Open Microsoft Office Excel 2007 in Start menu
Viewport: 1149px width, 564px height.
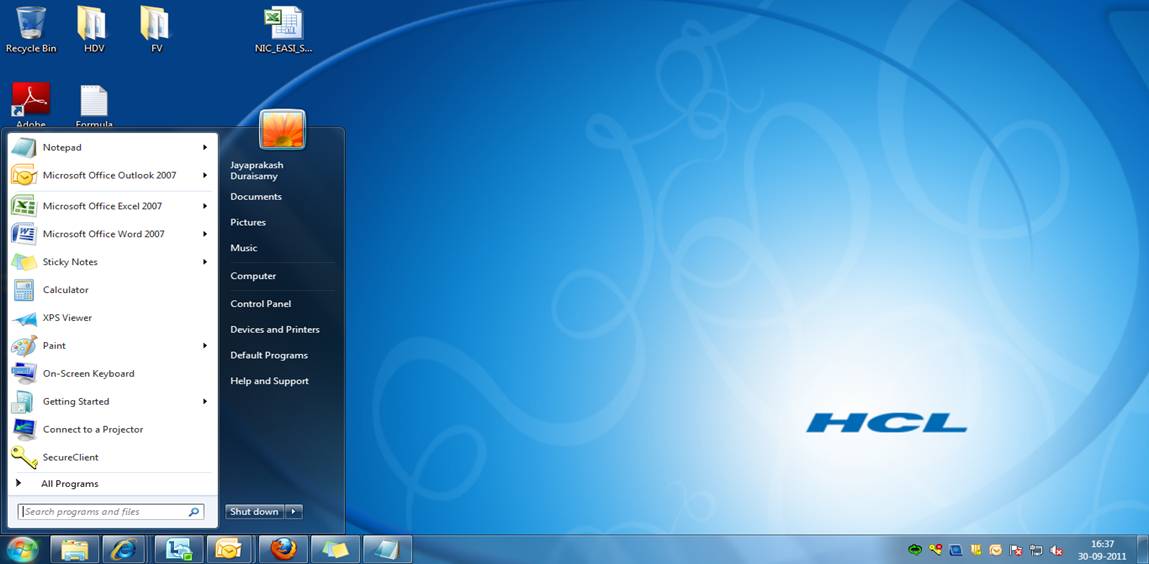tap(112, 207)
